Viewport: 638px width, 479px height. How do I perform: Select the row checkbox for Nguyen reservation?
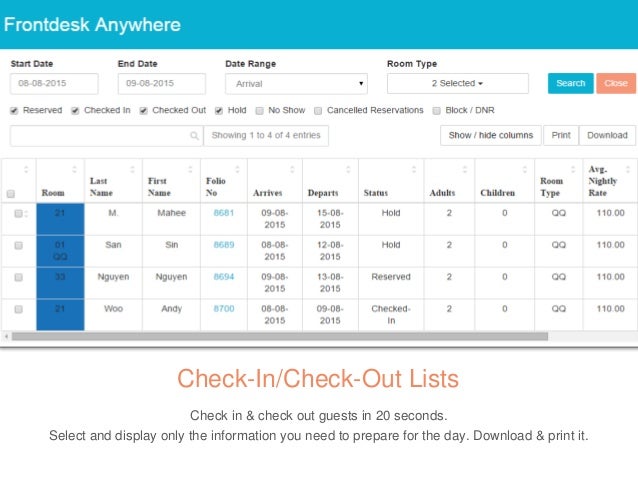[x=18, y=277]
